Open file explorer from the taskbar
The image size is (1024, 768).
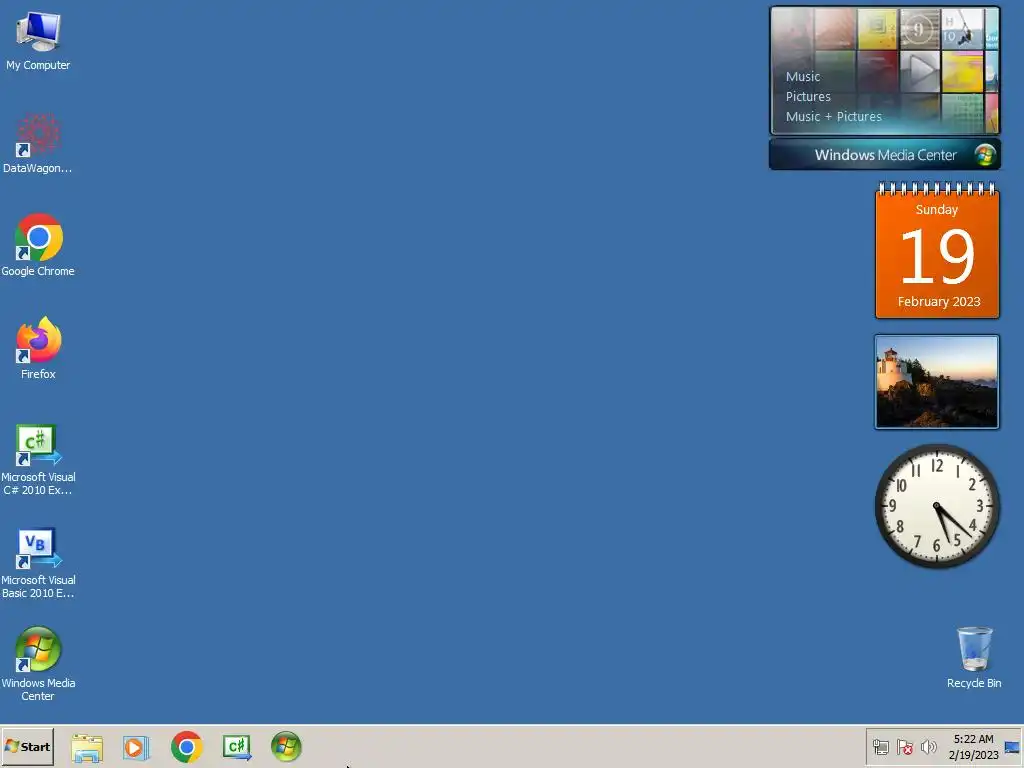pyautogui.click(x=87, y=747)
